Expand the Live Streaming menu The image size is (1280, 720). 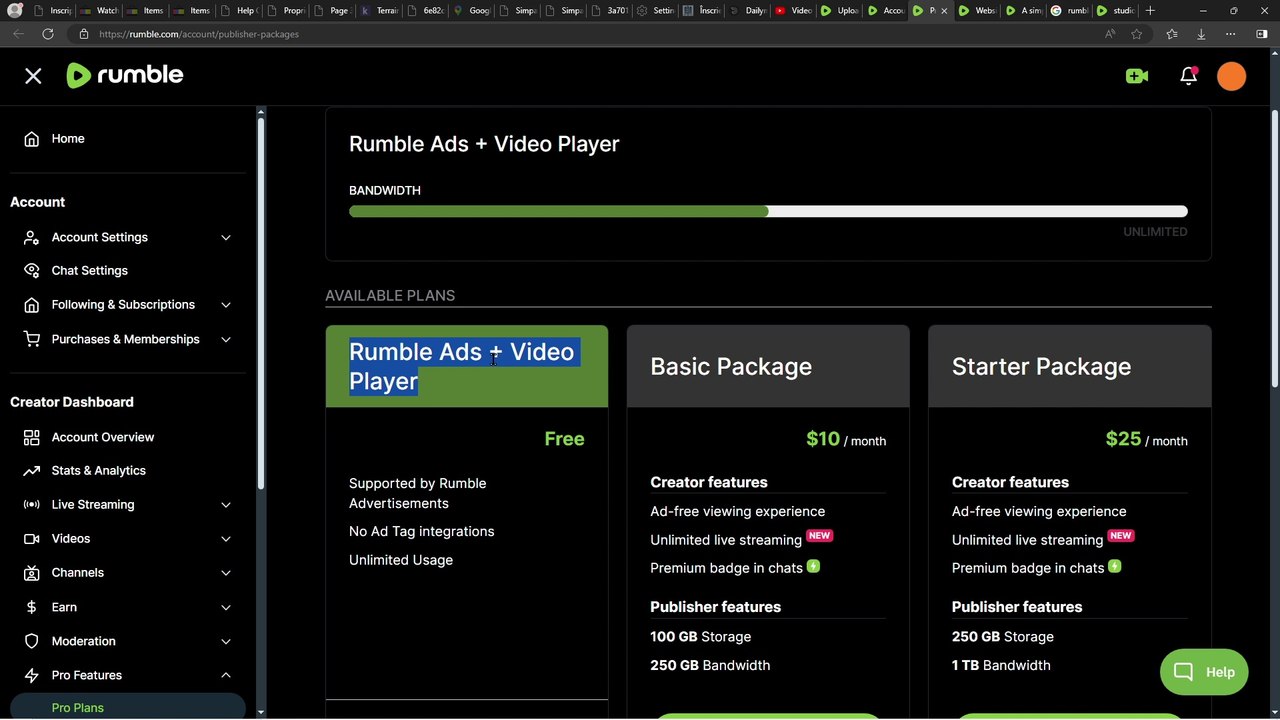point(225,505)
